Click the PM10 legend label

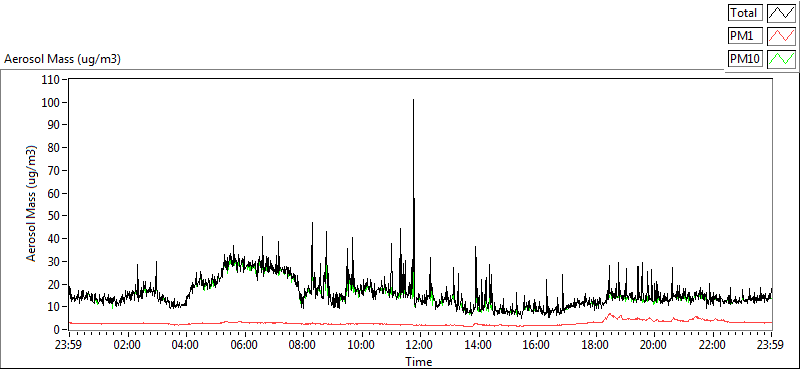click(745, 59)
